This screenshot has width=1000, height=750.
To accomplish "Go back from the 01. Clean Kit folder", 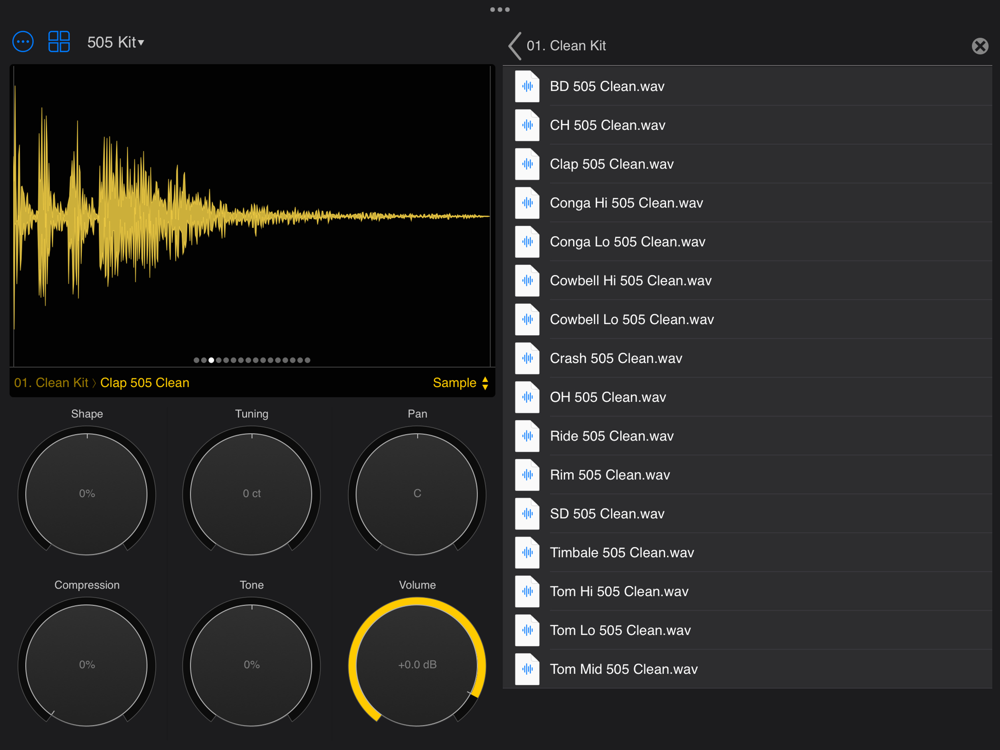I will (515, 46).
